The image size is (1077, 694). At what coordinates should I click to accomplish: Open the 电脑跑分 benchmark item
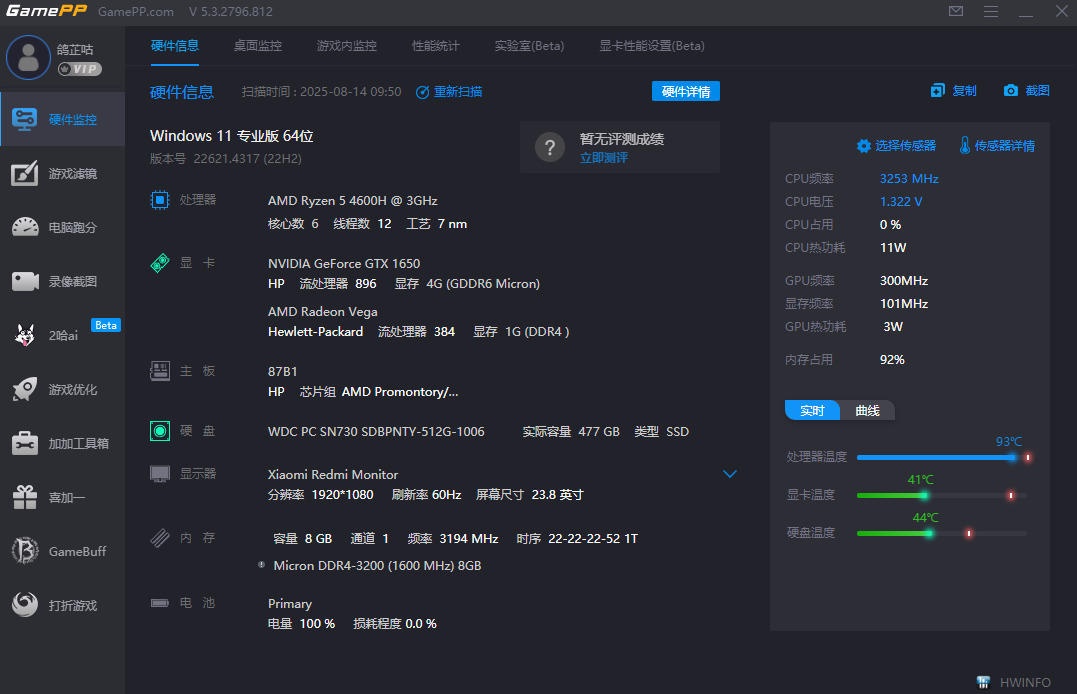tap(63, 227)
